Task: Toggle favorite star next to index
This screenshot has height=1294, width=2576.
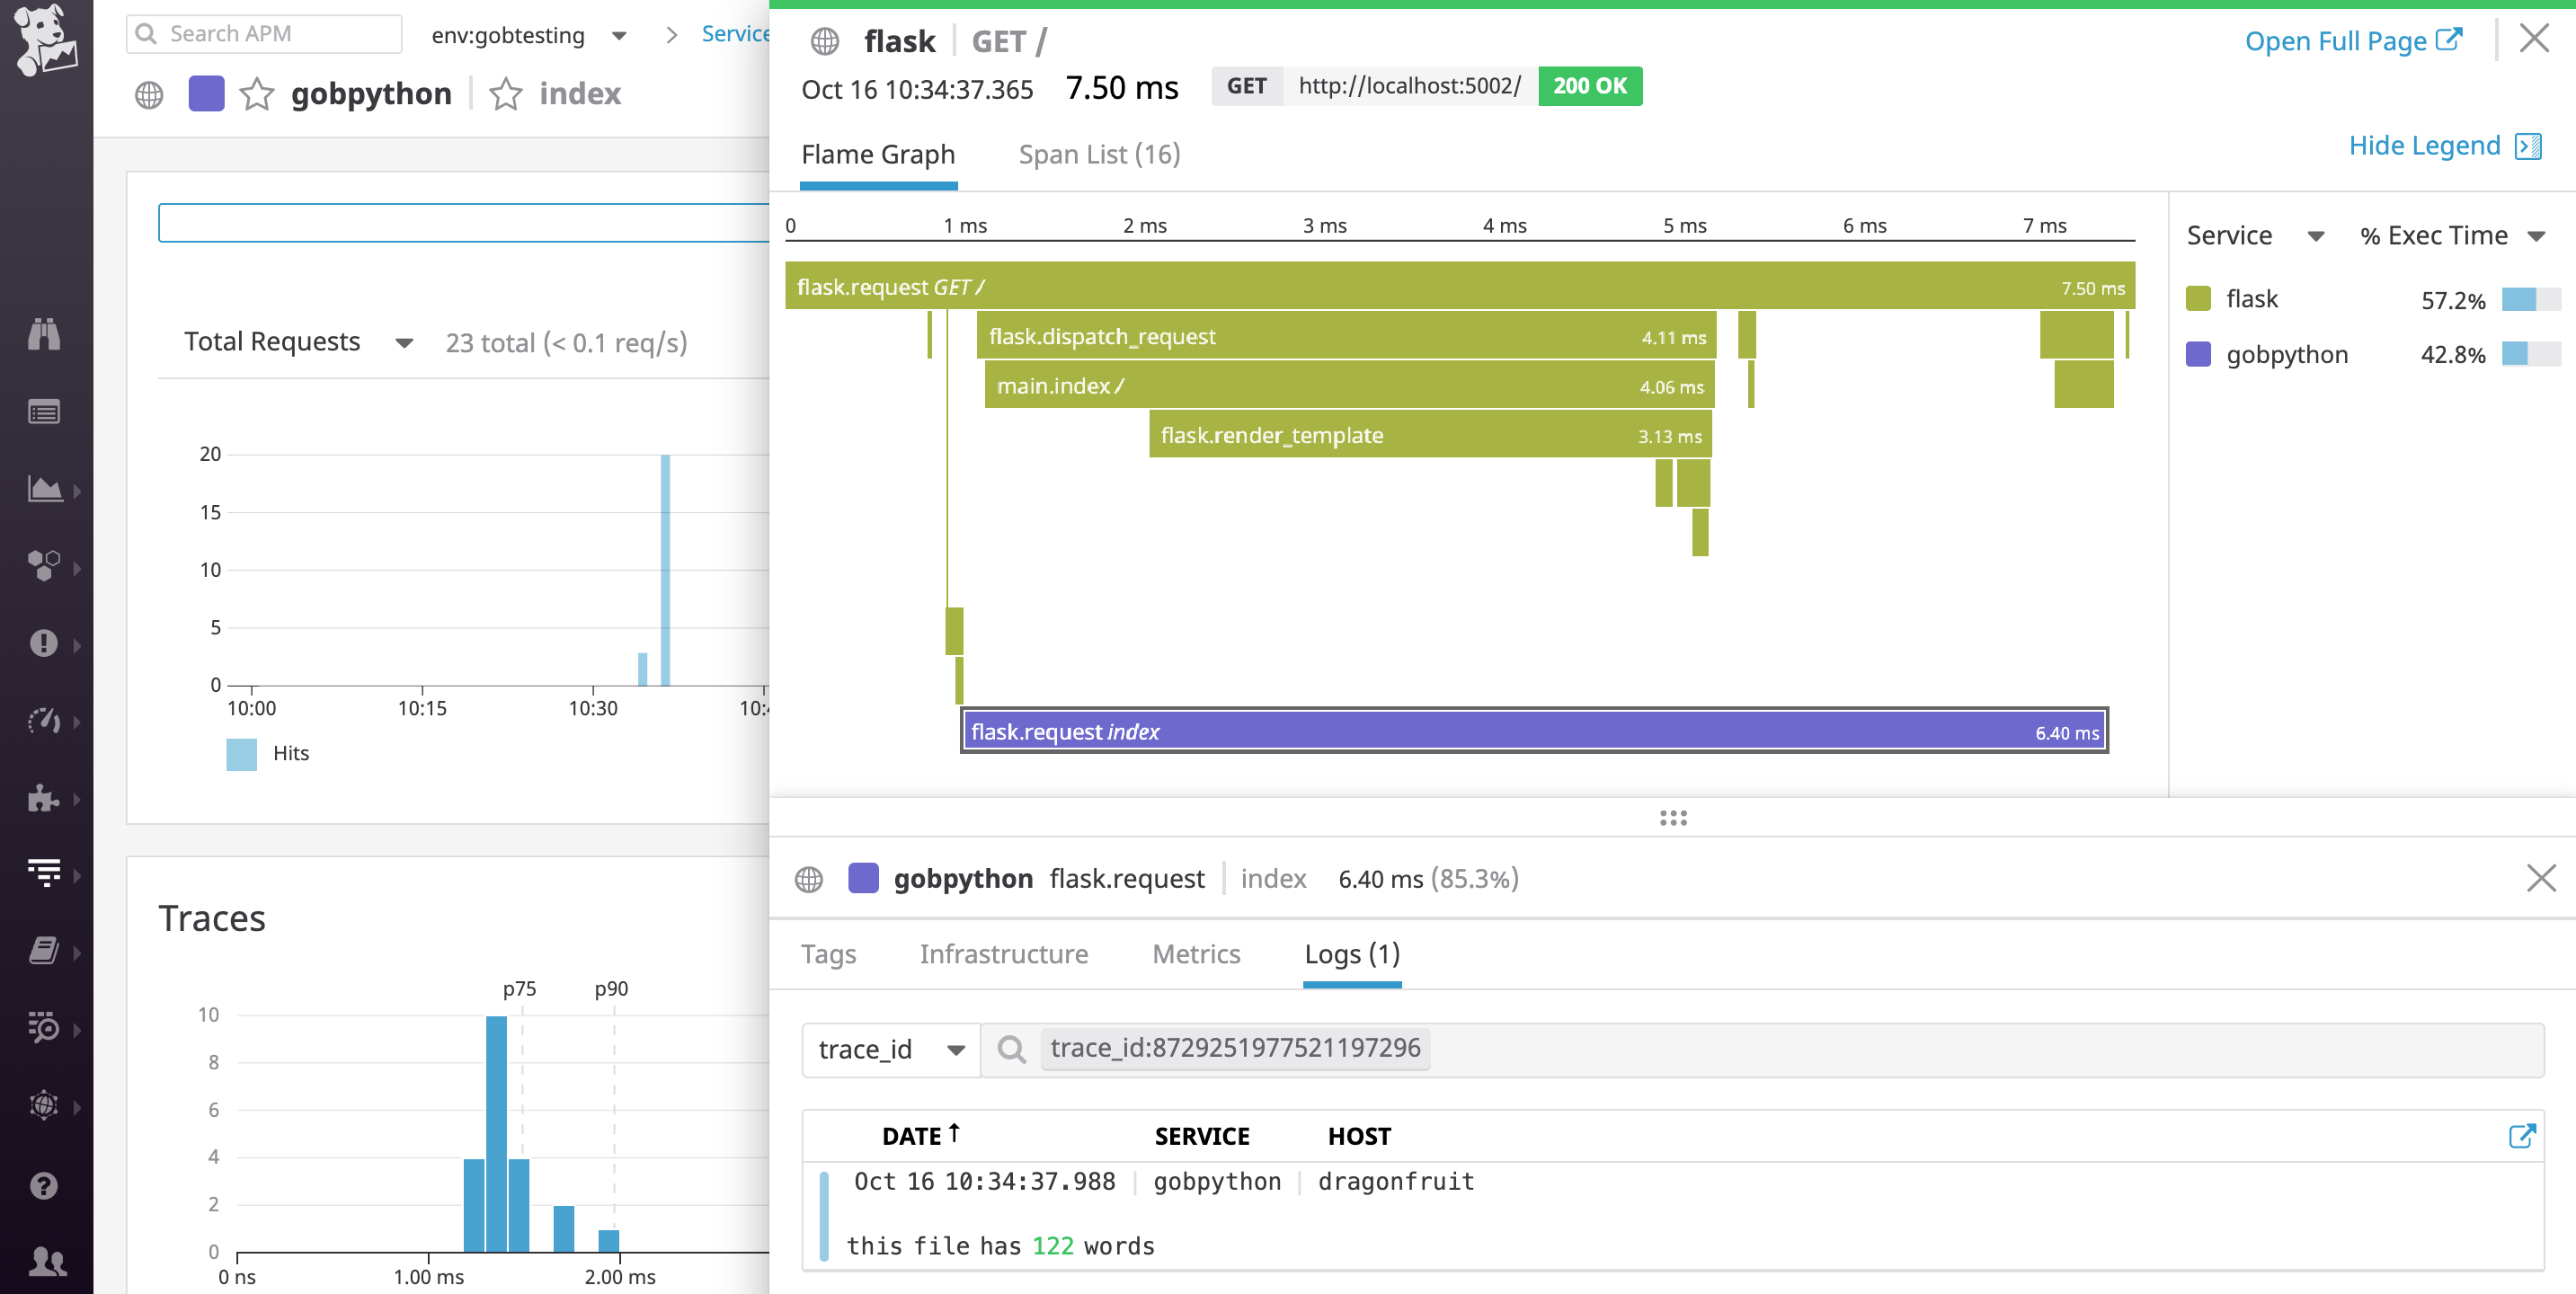Action: (x=505, y=94)
